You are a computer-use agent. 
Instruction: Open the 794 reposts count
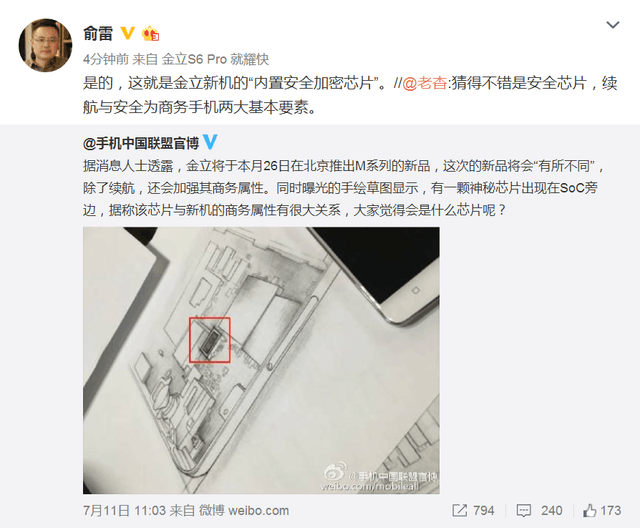pos(484,510)
